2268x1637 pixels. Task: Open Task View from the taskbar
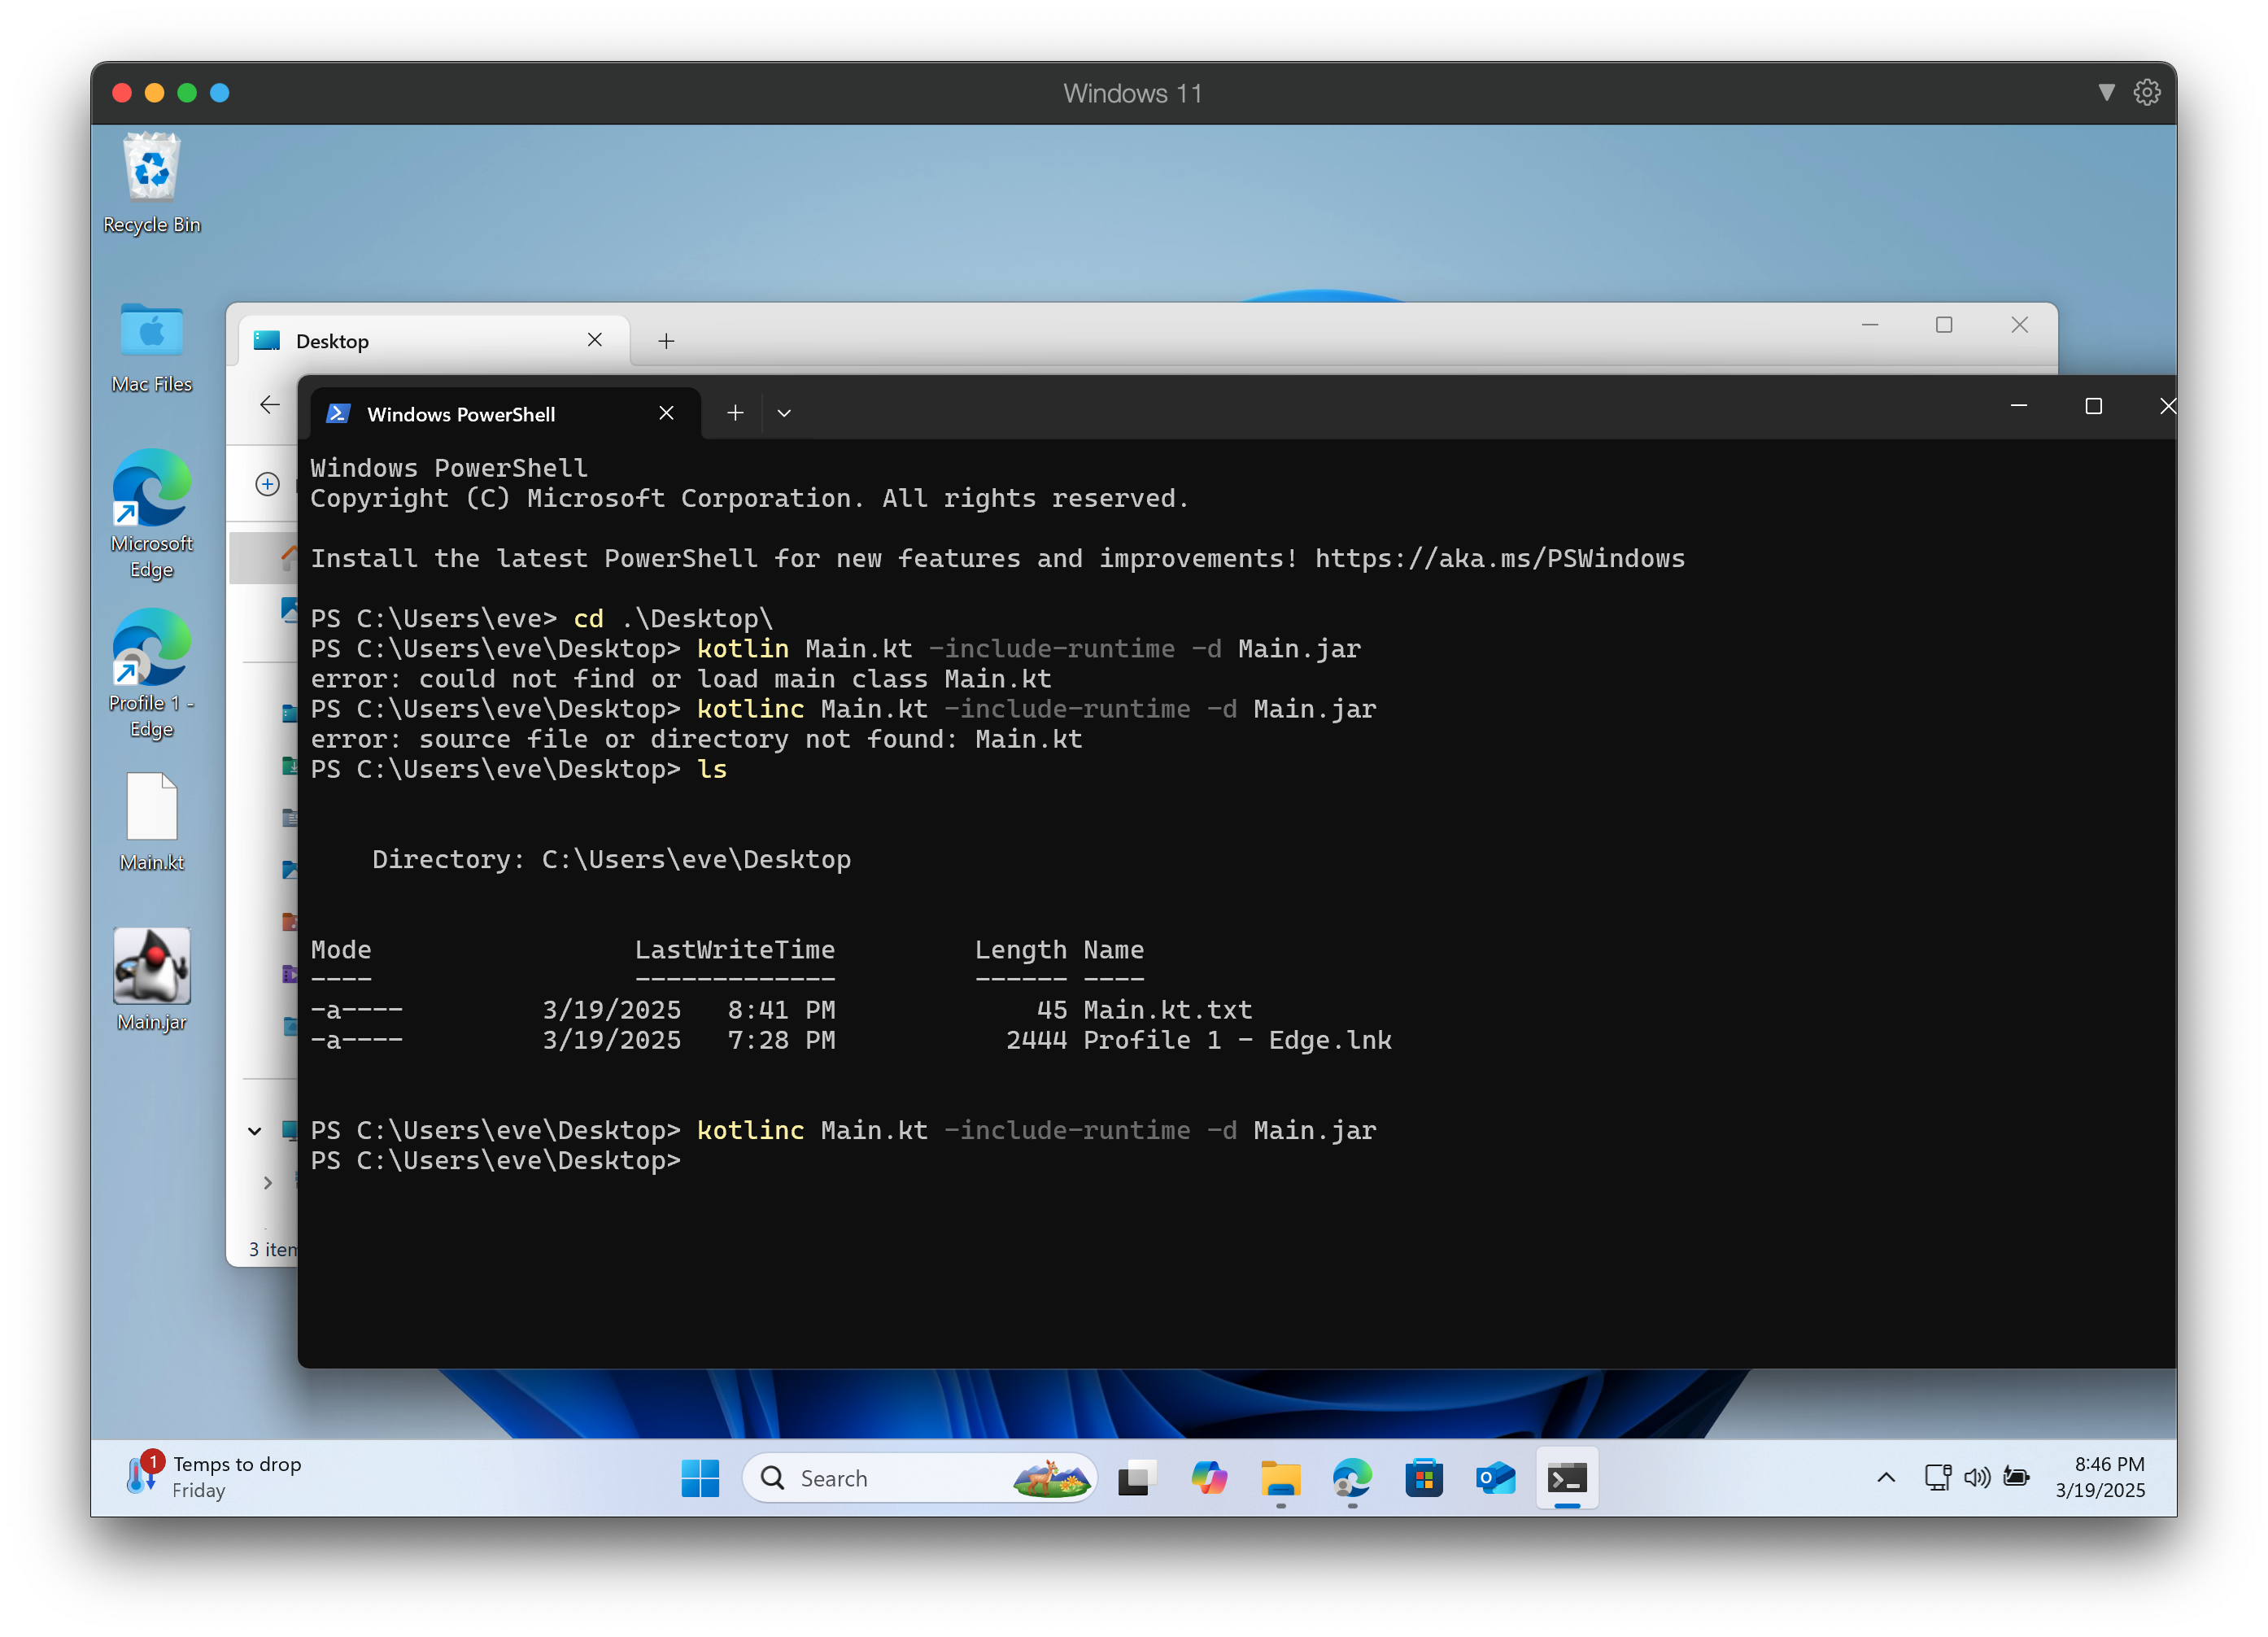1137,1478
